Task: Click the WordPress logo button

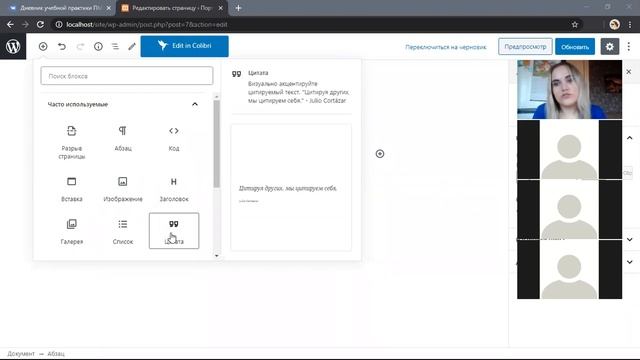Action: (x=13, y=46)
